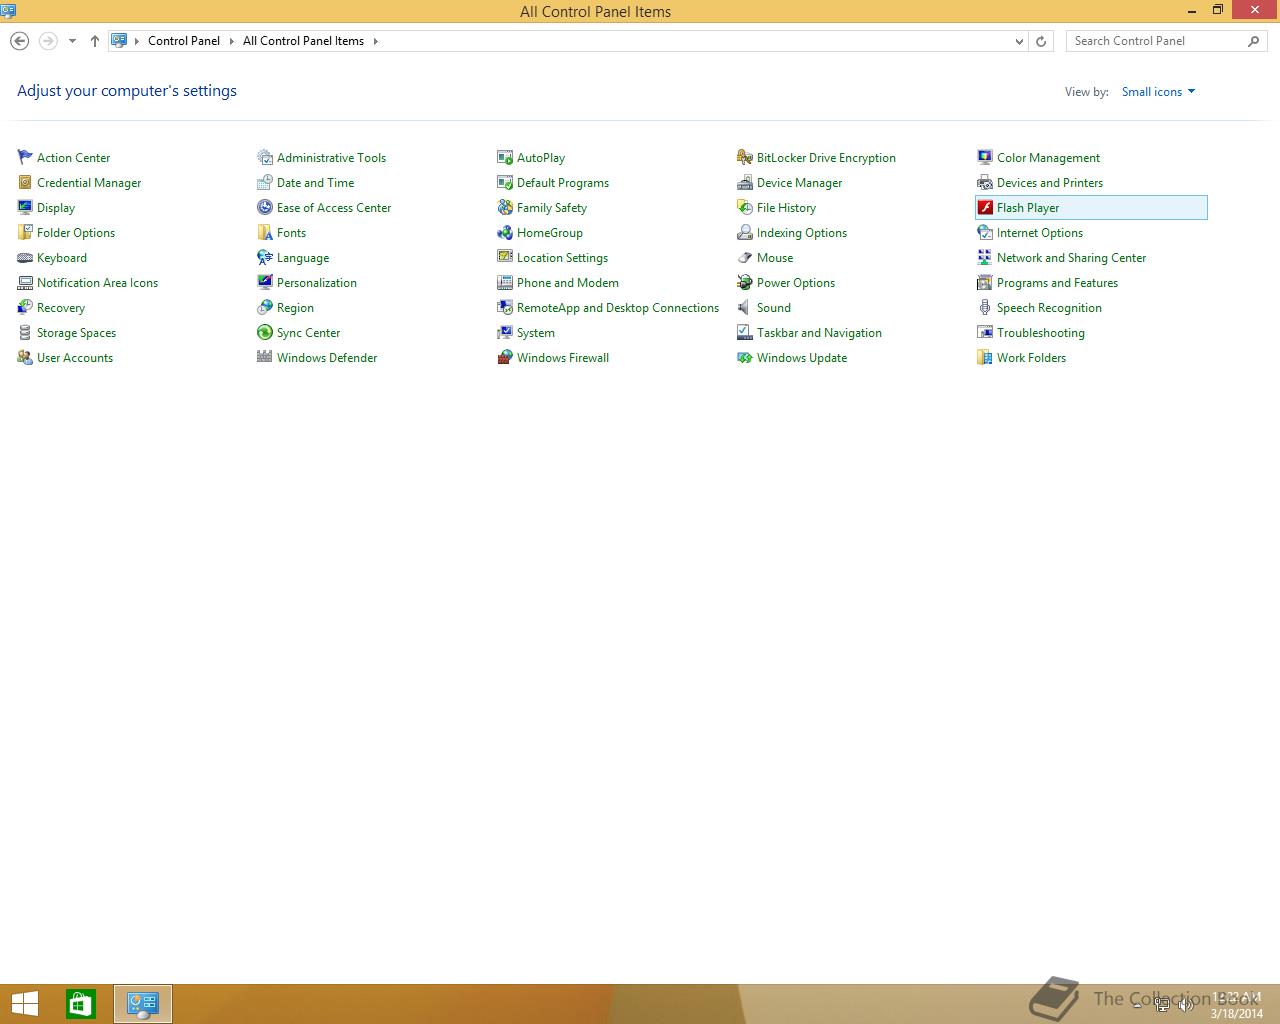Open the Windows Defender wall icon
Viewport: 1280px width, 1024px height.
click(x=265, y=357)
